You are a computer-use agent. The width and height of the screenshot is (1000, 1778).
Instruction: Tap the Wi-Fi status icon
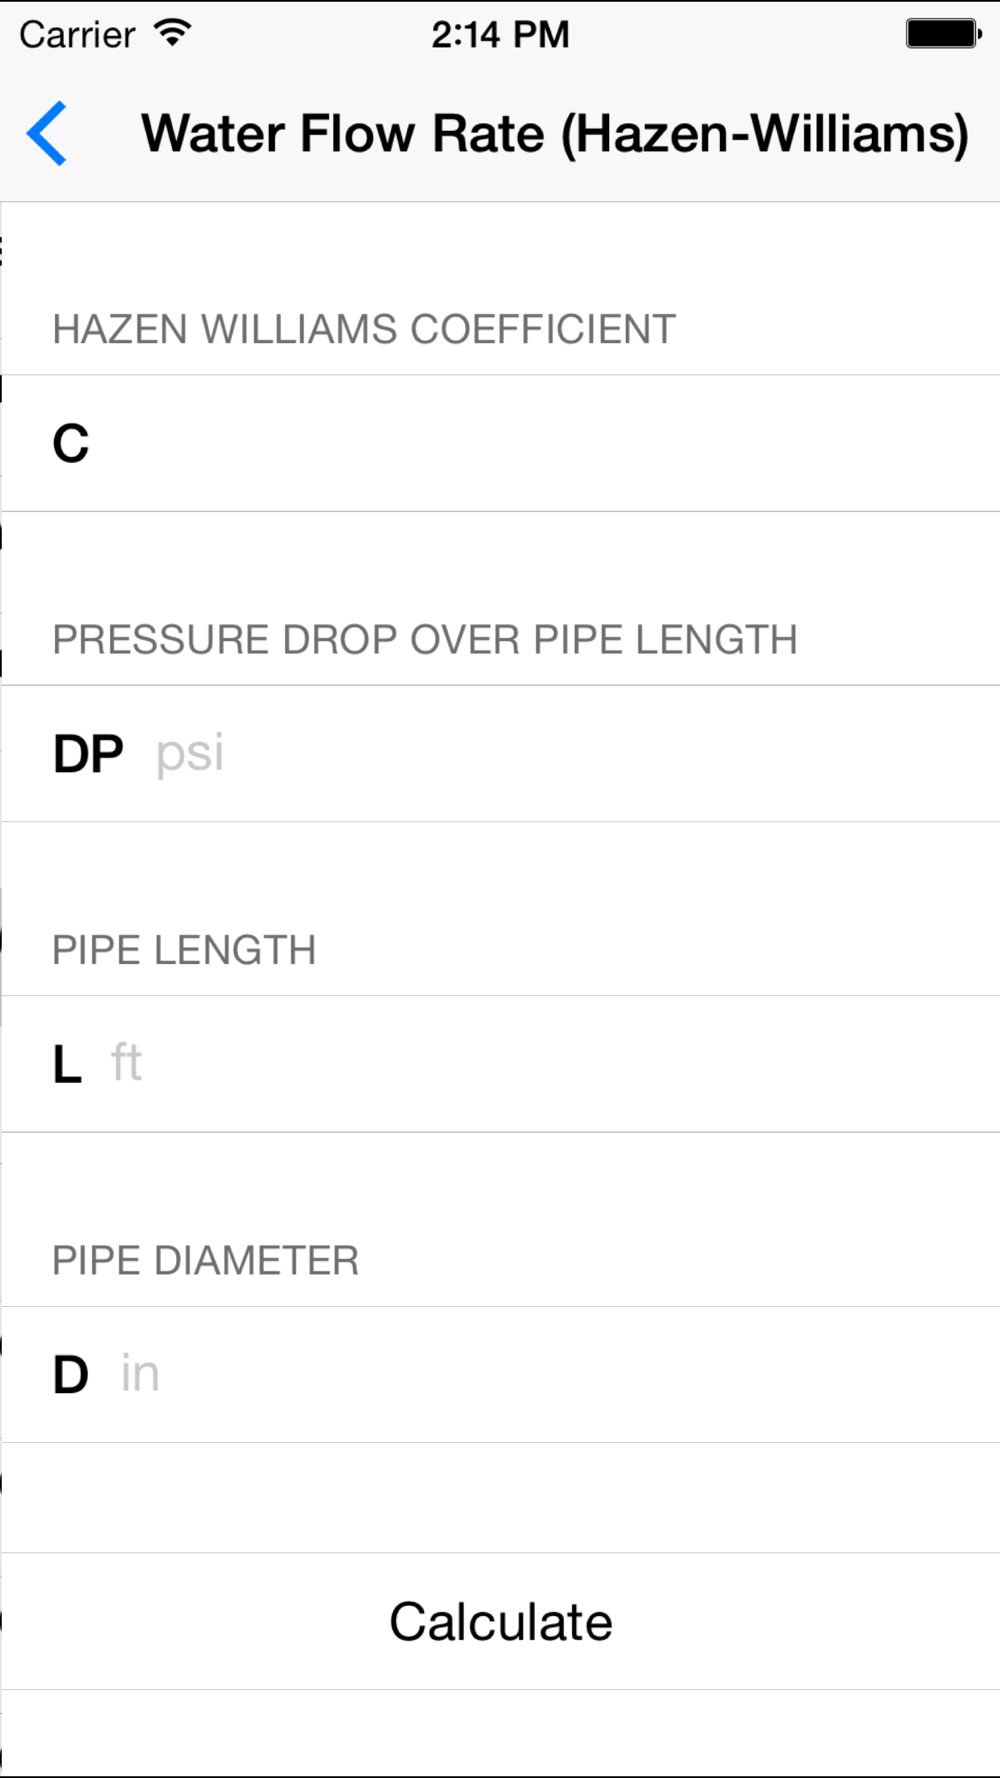[x=173, y=33]
